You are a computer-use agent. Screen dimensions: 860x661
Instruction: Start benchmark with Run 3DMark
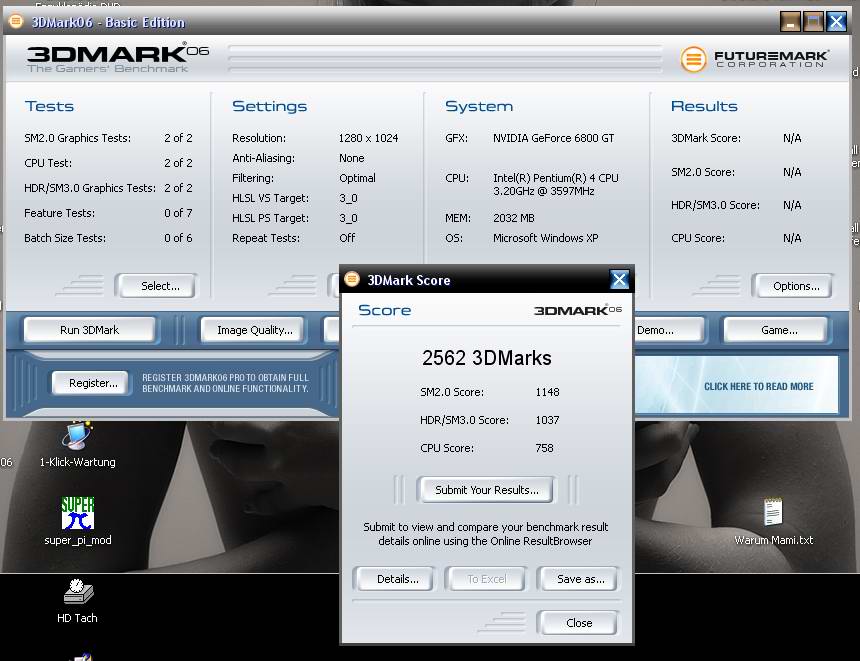click(x=89, y=330)
